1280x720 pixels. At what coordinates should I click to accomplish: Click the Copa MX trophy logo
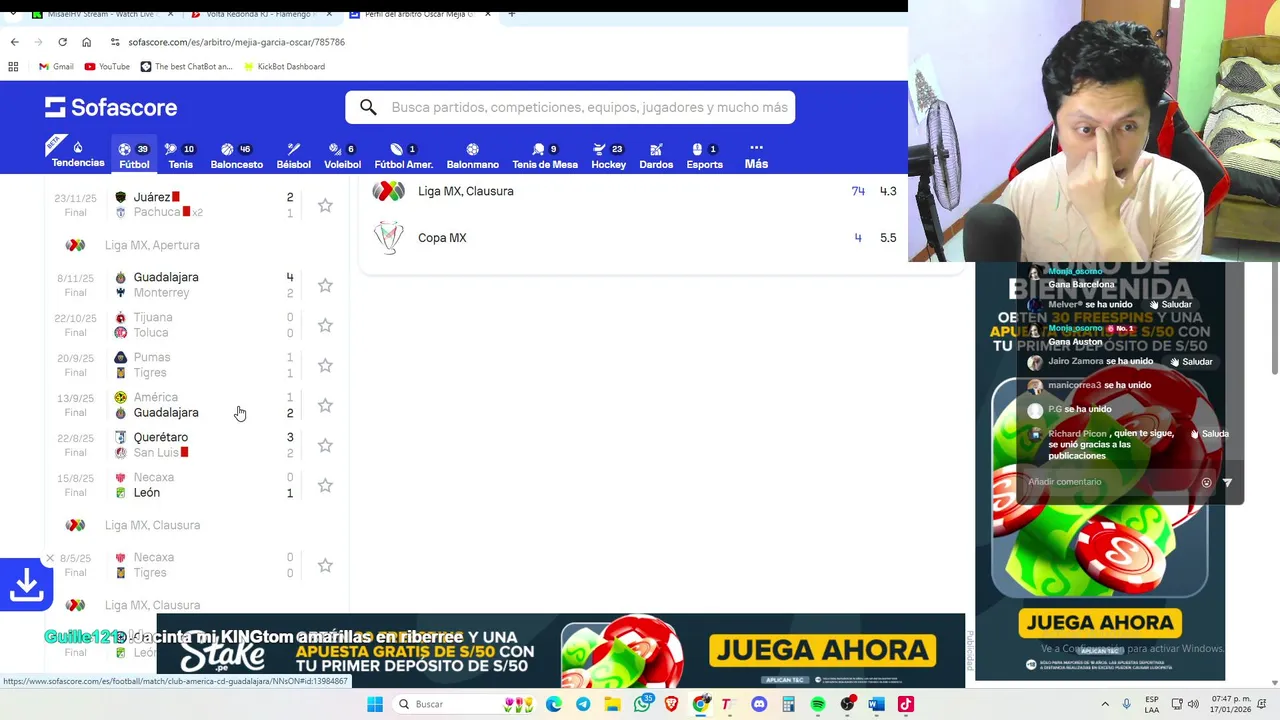click(x=388, y=238)
